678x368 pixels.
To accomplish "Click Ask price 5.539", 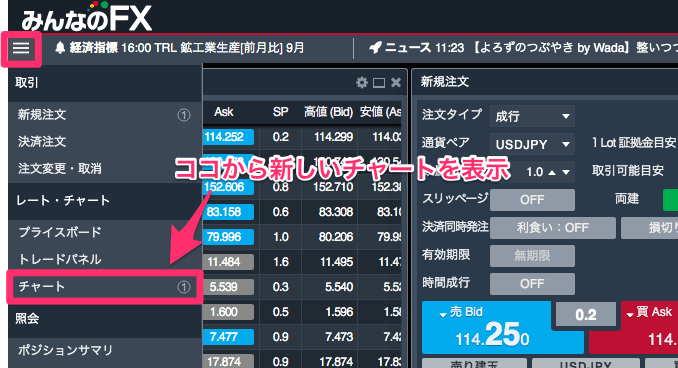I will (x=228, y=287).
